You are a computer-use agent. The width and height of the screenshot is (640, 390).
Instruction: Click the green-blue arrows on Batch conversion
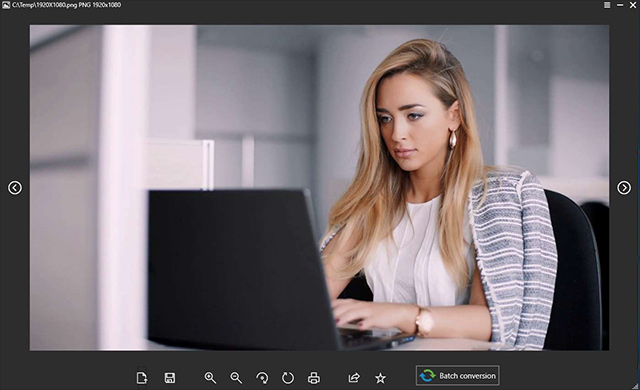point(427,375)
